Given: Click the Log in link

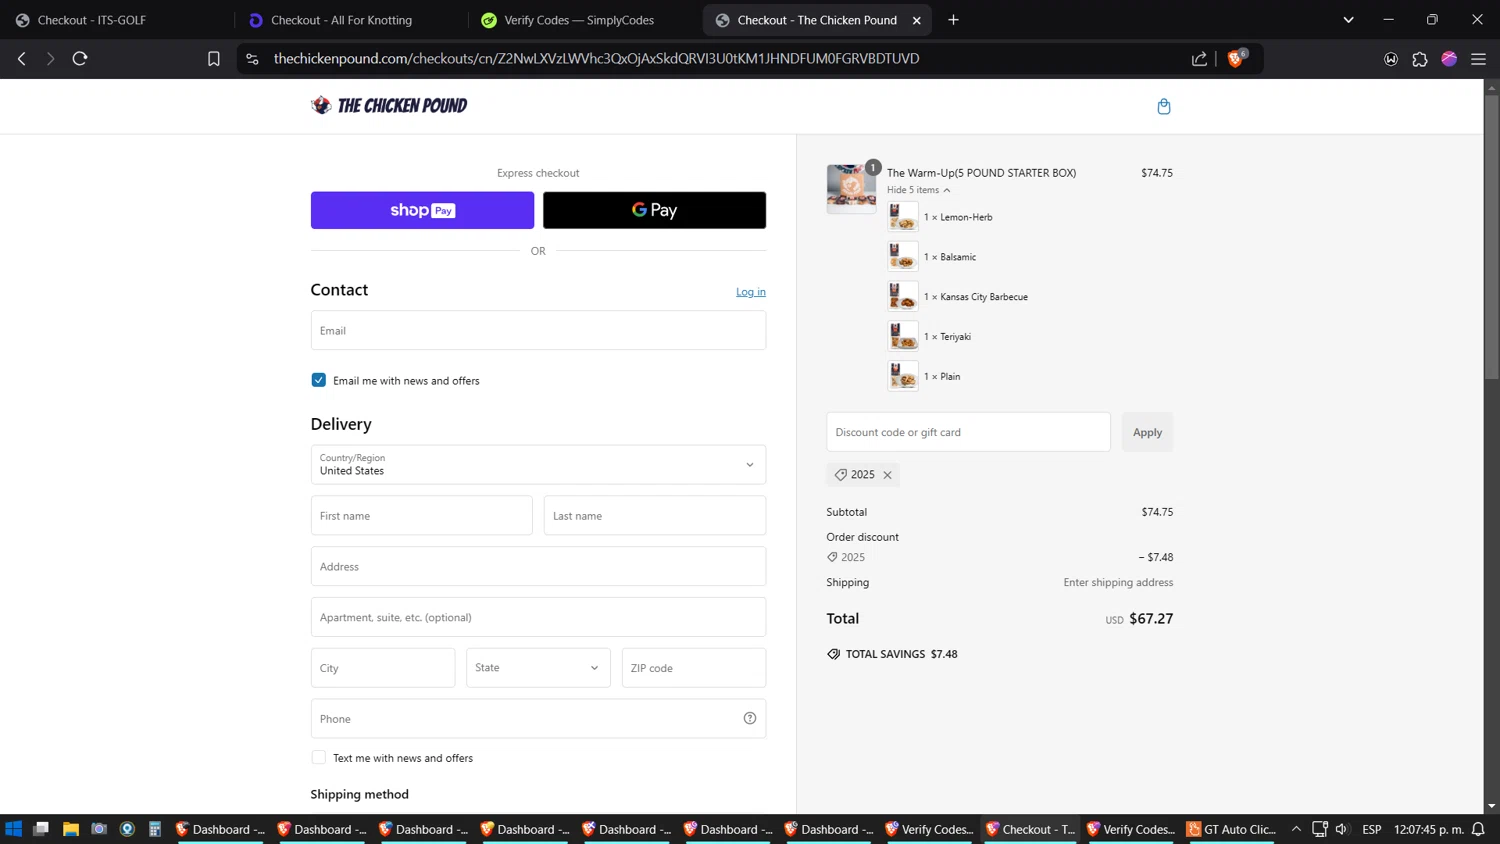Looking at the screenshot, I should (x=750, y=292).
